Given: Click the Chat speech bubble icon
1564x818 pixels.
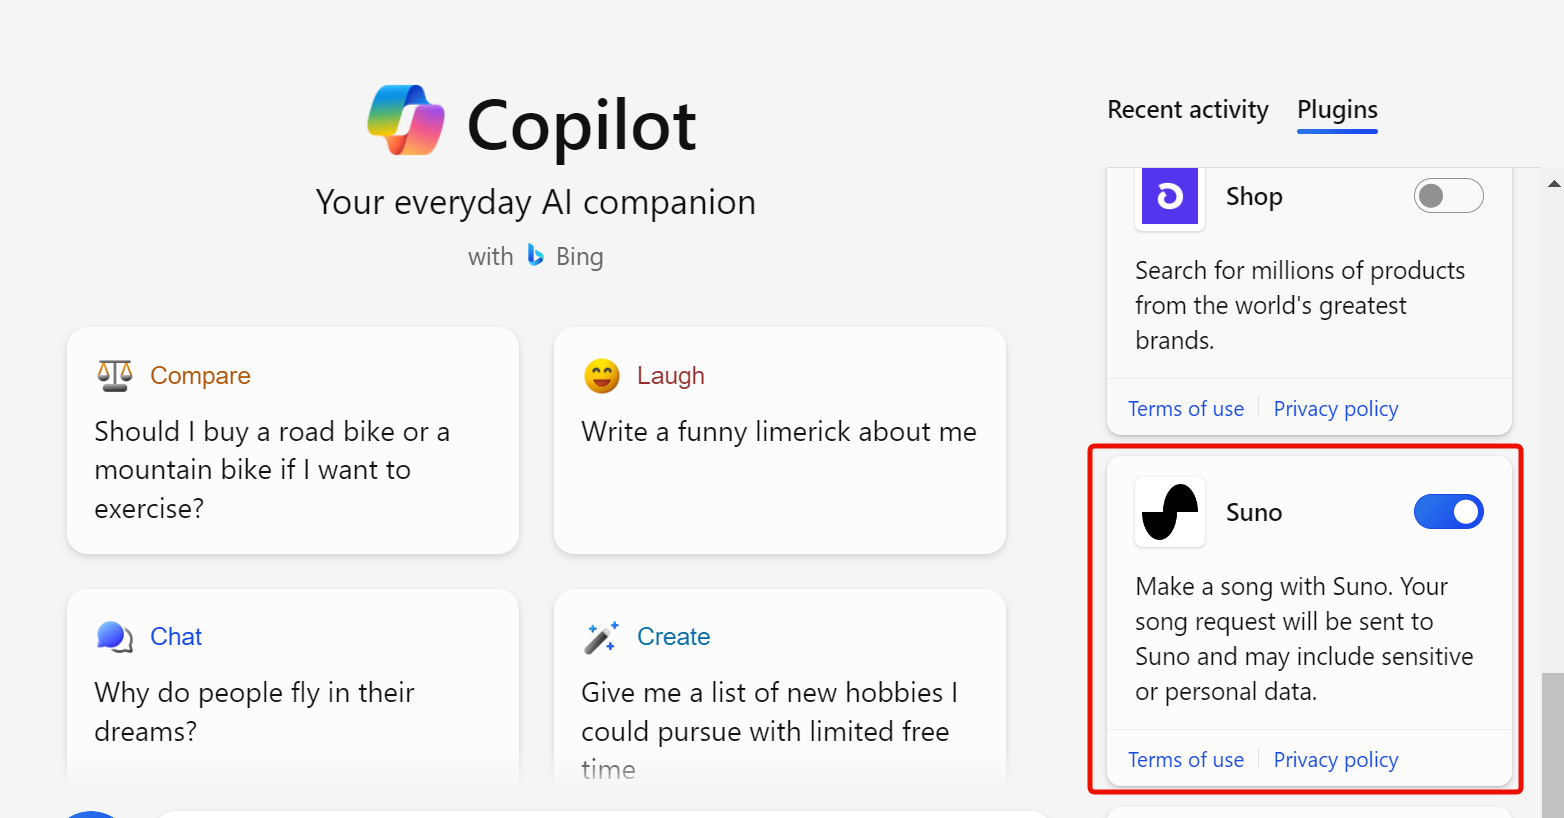Looking at the screenshot, I should click(114, 635).
